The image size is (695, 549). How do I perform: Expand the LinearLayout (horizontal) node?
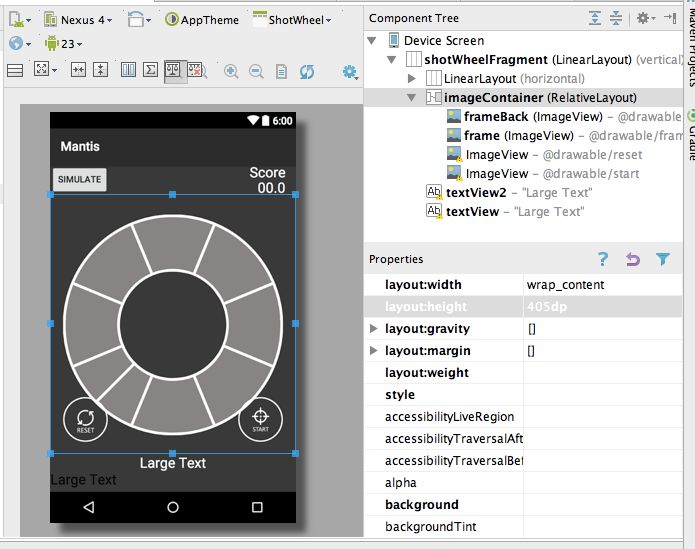click(x=412, y=78)
